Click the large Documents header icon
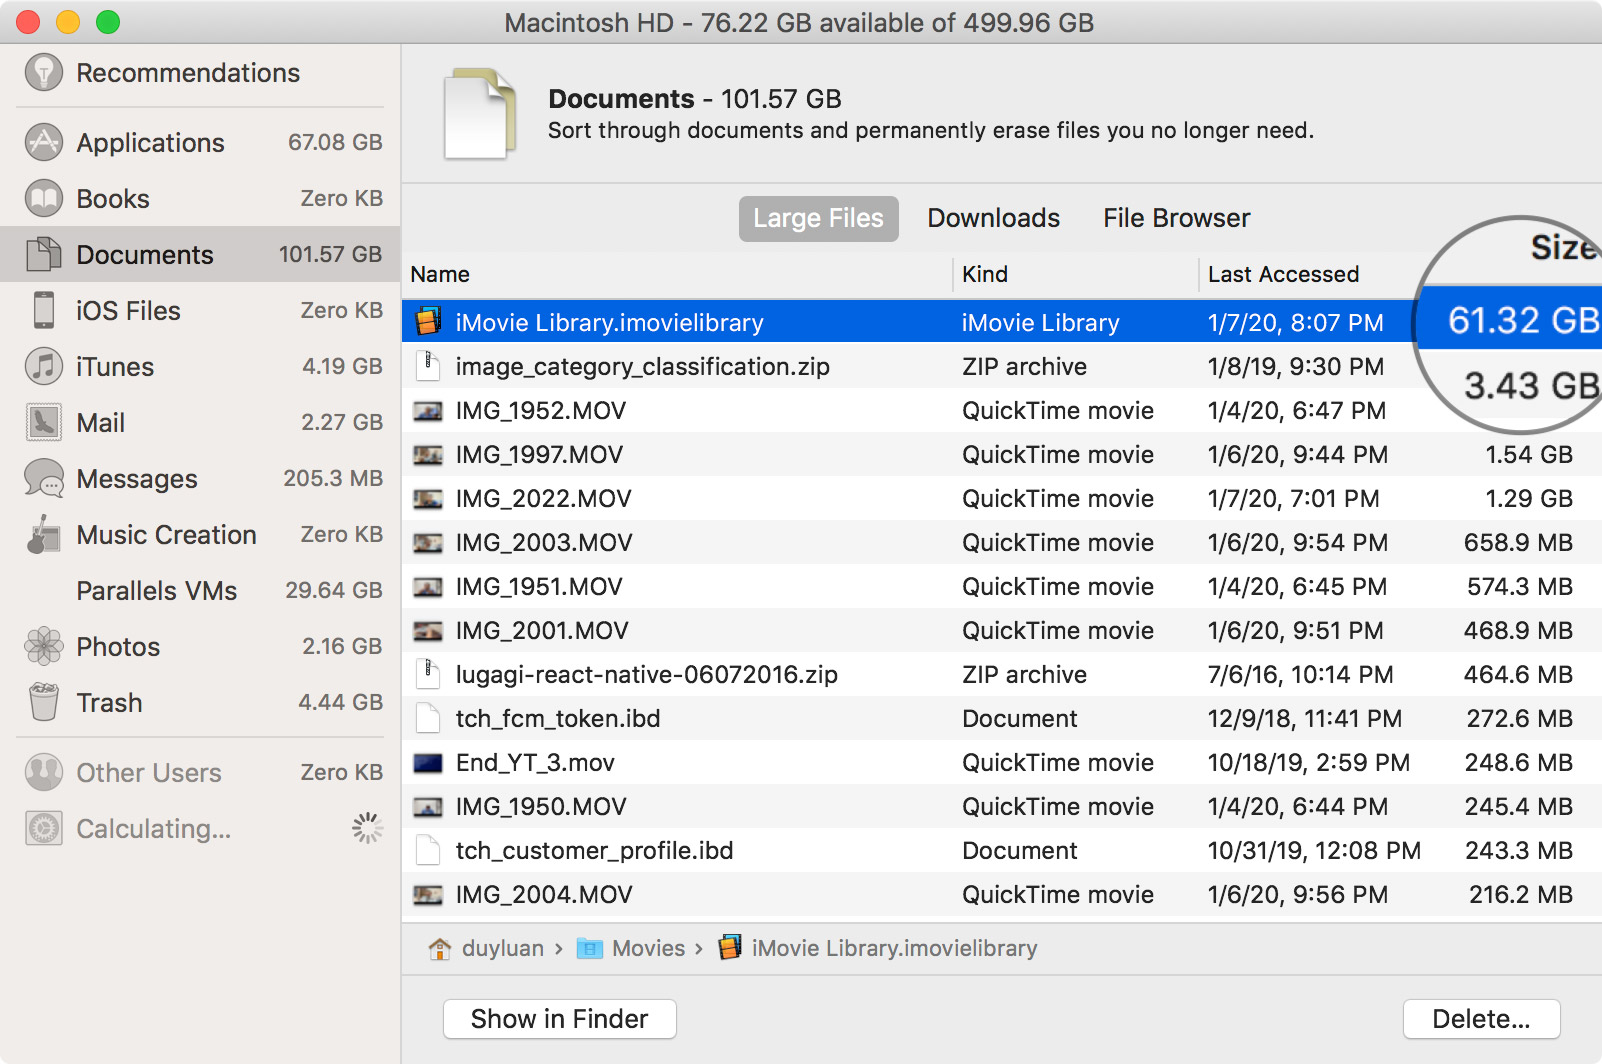The width and height of the screenshot is (1602, 1064). click(x=480, y=113)
